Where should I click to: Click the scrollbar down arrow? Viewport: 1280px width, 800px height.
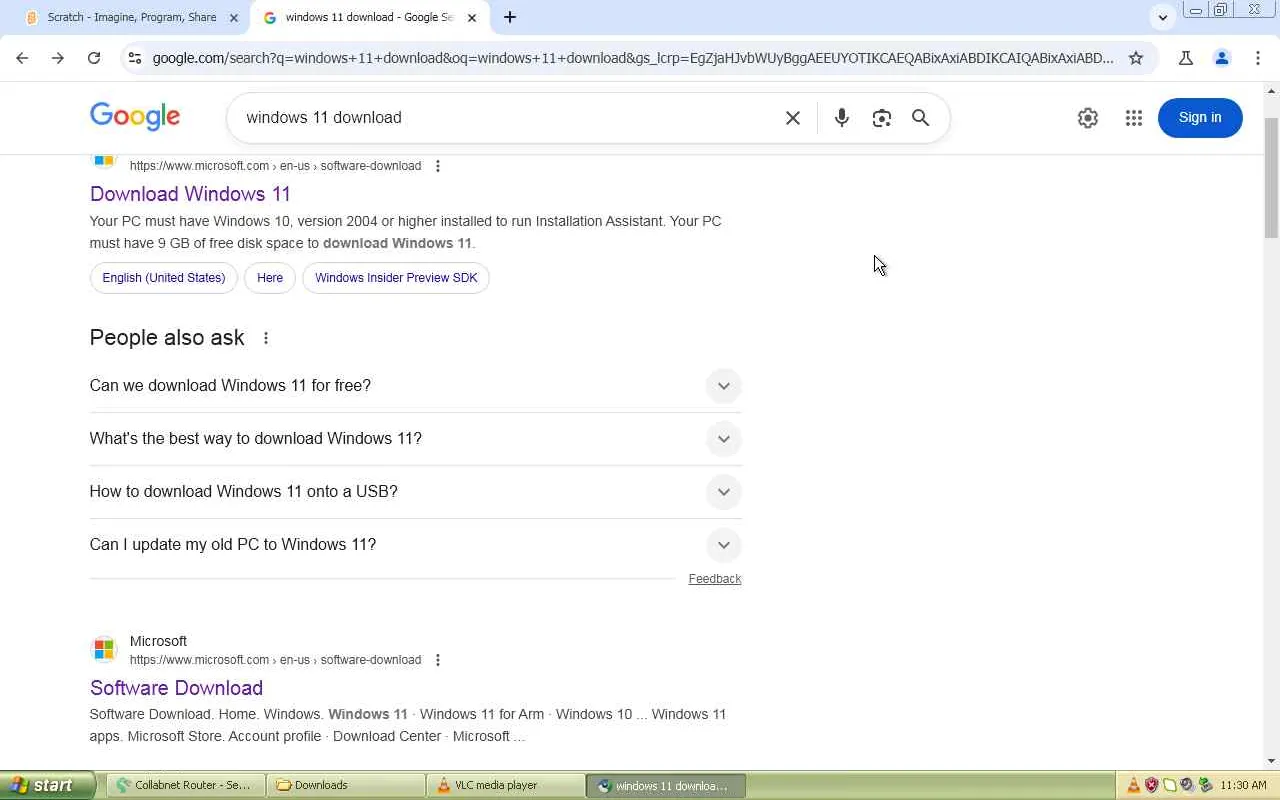point(1271,761)
